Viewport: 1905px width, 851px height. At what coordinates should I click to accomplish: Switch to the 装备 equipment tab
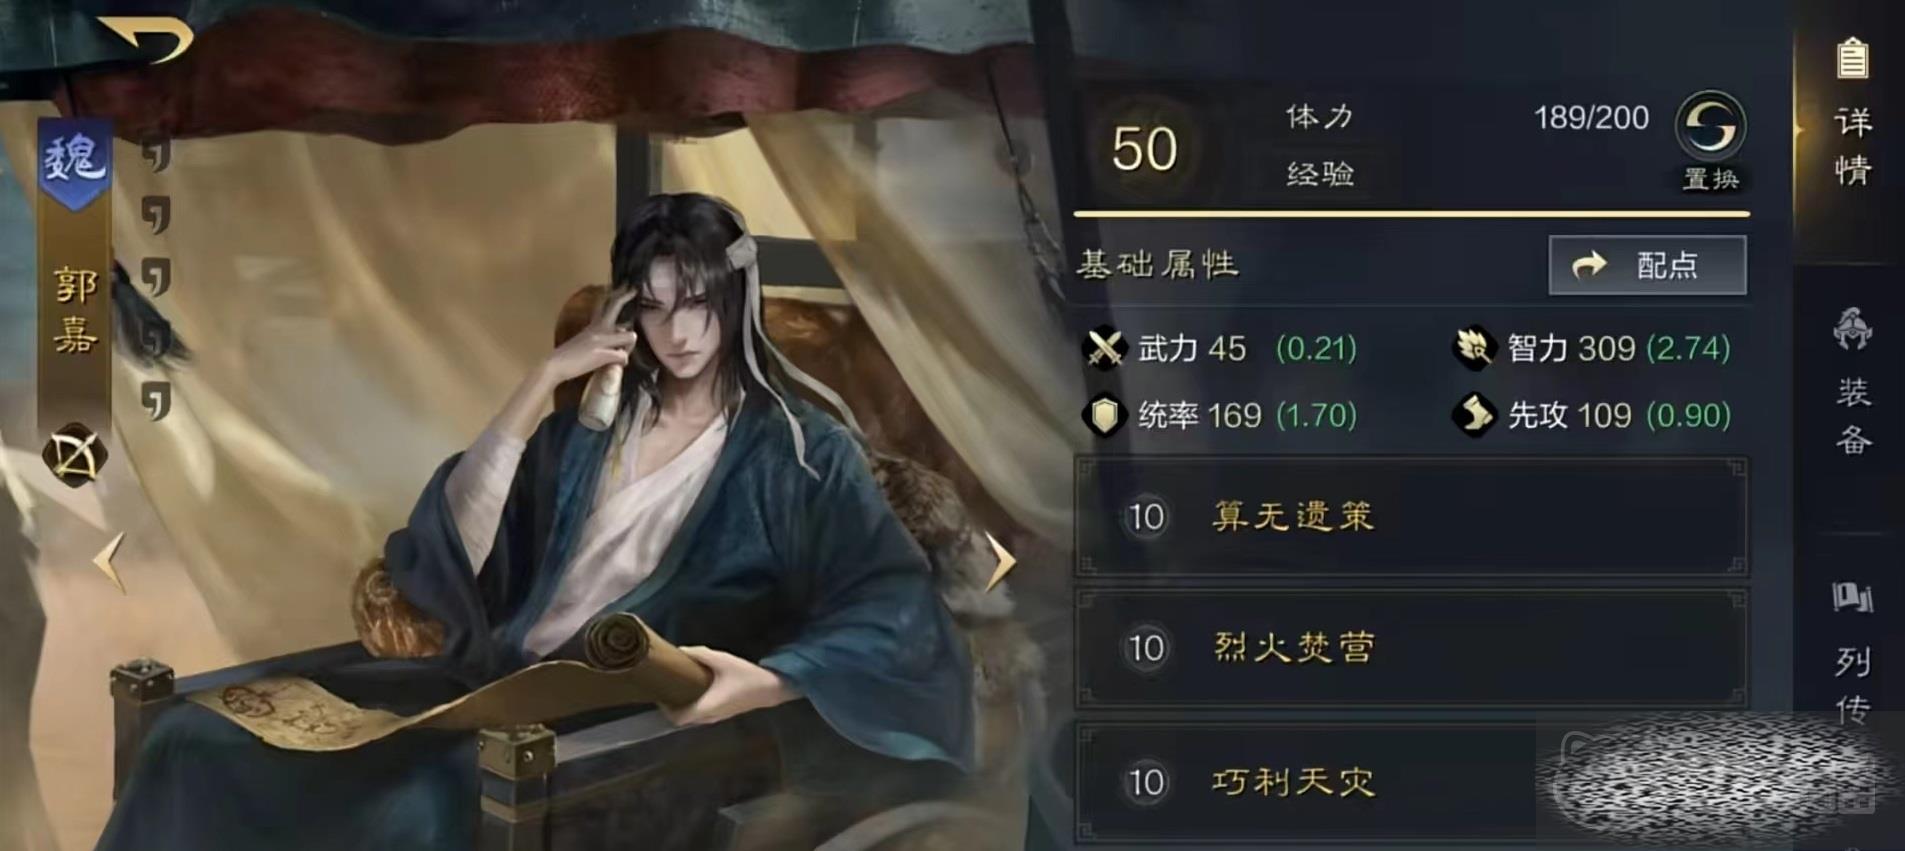(1852, 385)
